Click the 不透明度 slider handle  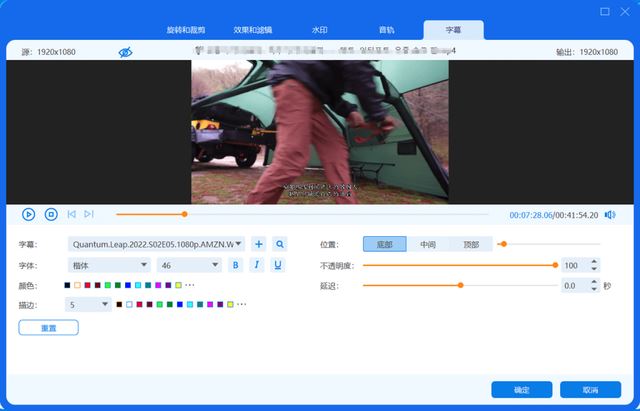tap(555, 265)
